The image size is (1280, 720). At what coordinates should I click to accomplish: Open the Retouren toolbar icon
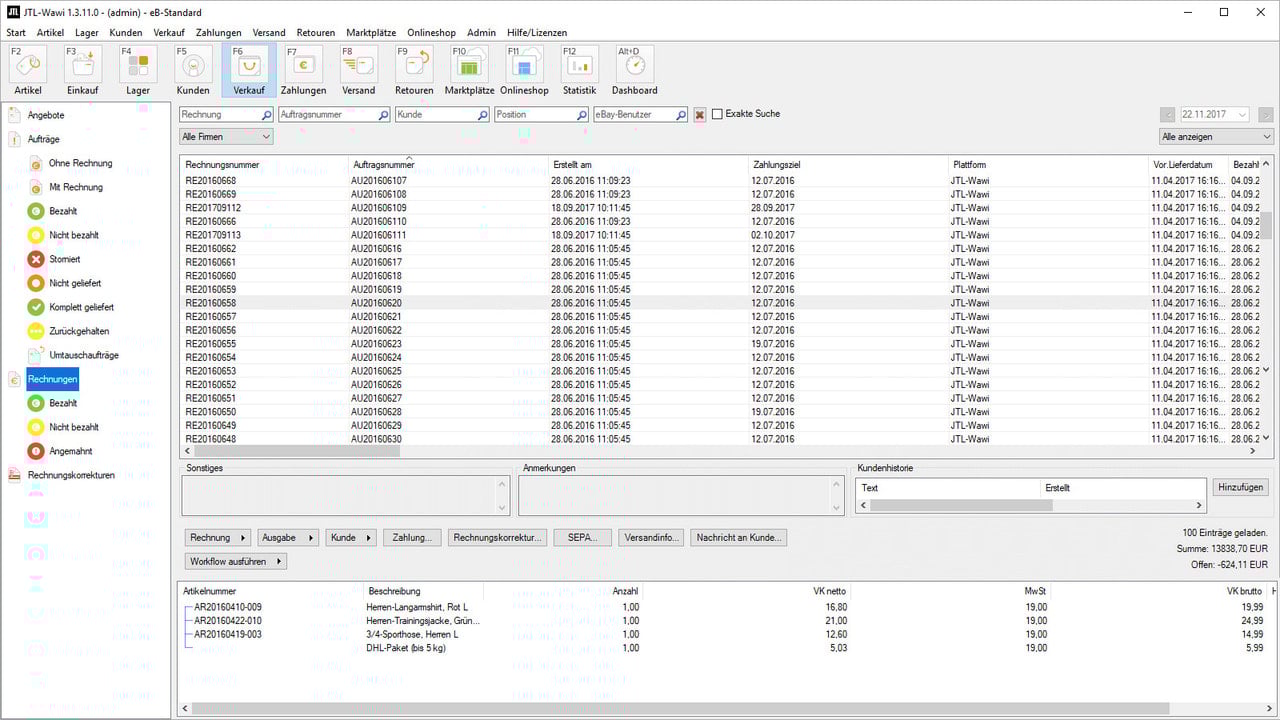[414, 70]
